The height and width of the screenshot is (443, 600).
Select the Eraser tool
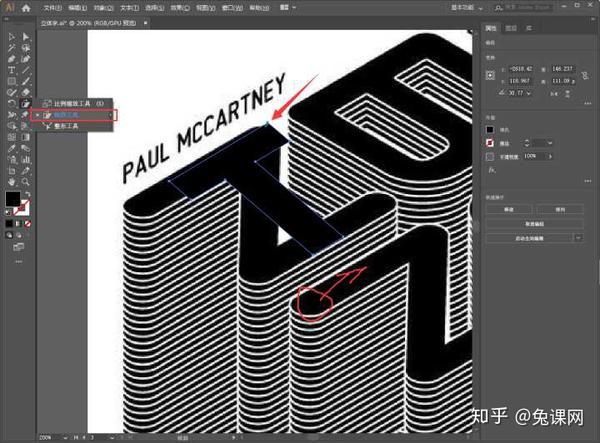(x=26, y=93)
